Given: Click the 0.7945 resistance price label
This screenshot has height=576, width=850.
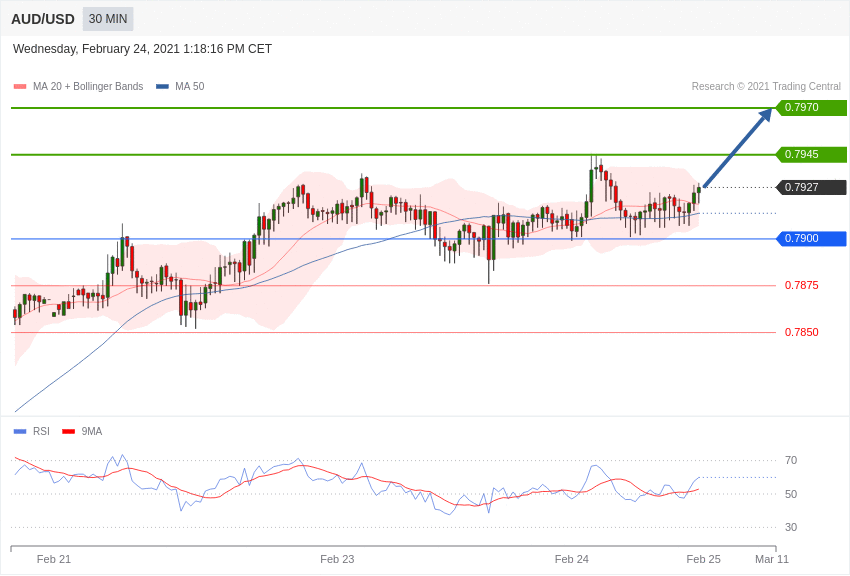Looking at the screenshot, I should click(811, 154).
